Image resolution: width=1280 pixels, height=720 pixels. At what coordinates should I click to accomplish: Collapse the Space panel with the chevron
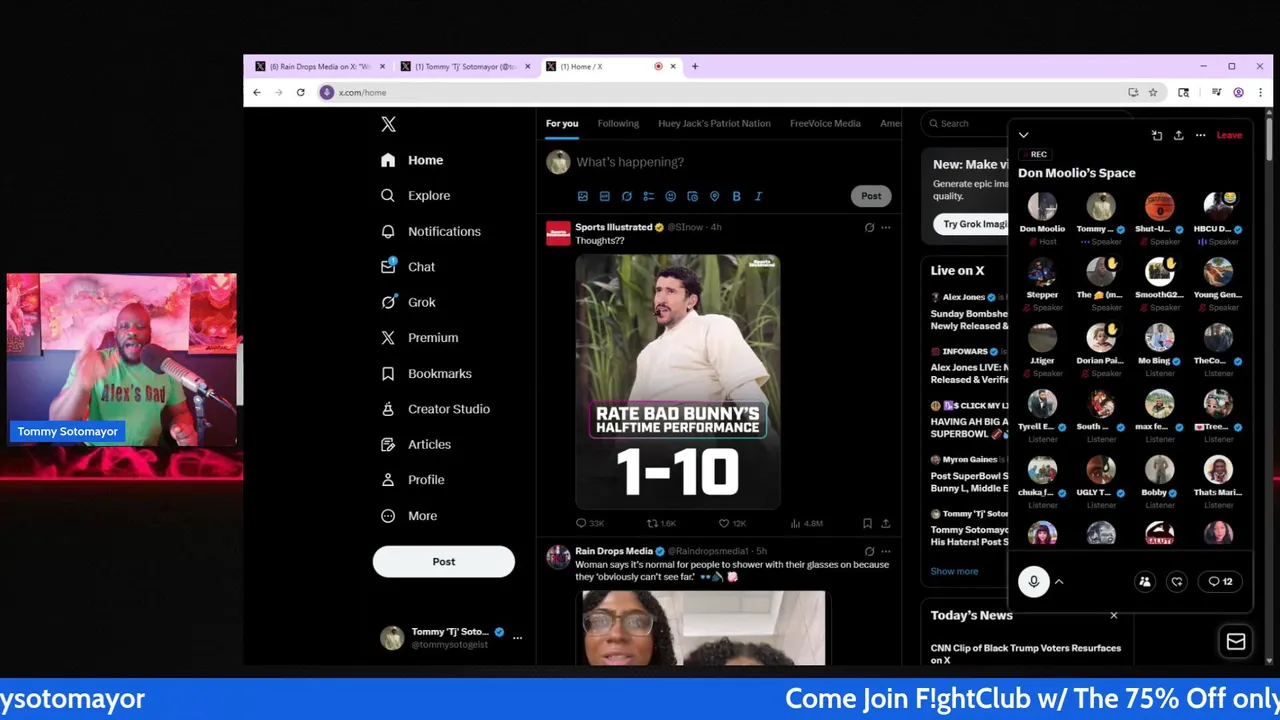1023,135
